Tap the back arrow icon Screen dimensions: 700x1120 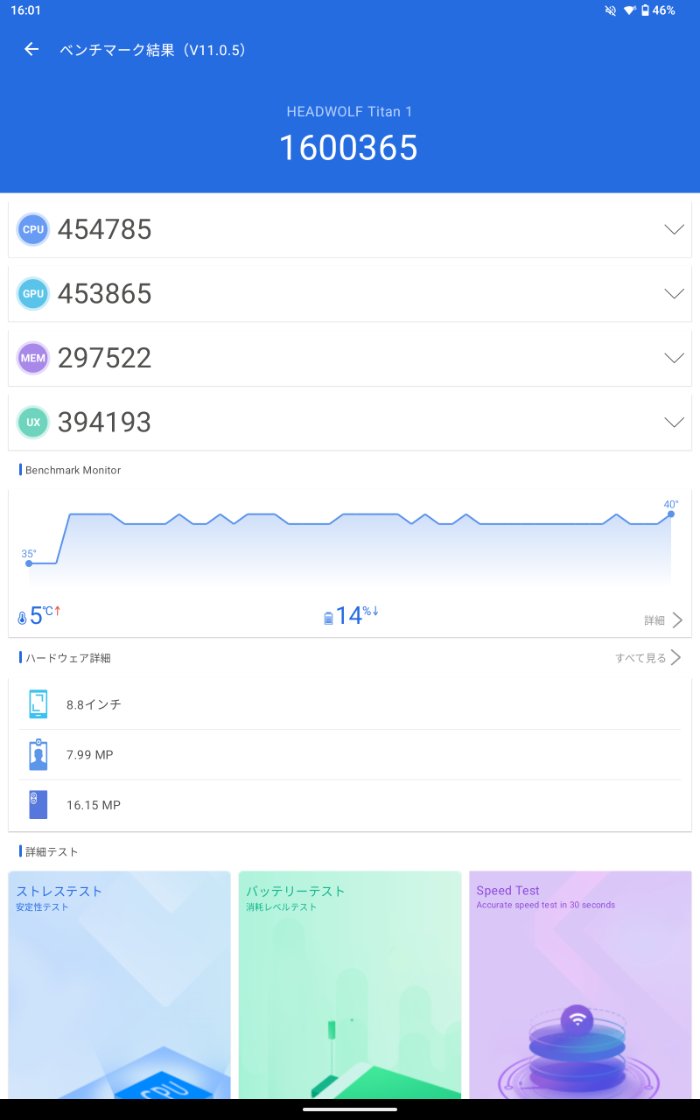[32, 49]
